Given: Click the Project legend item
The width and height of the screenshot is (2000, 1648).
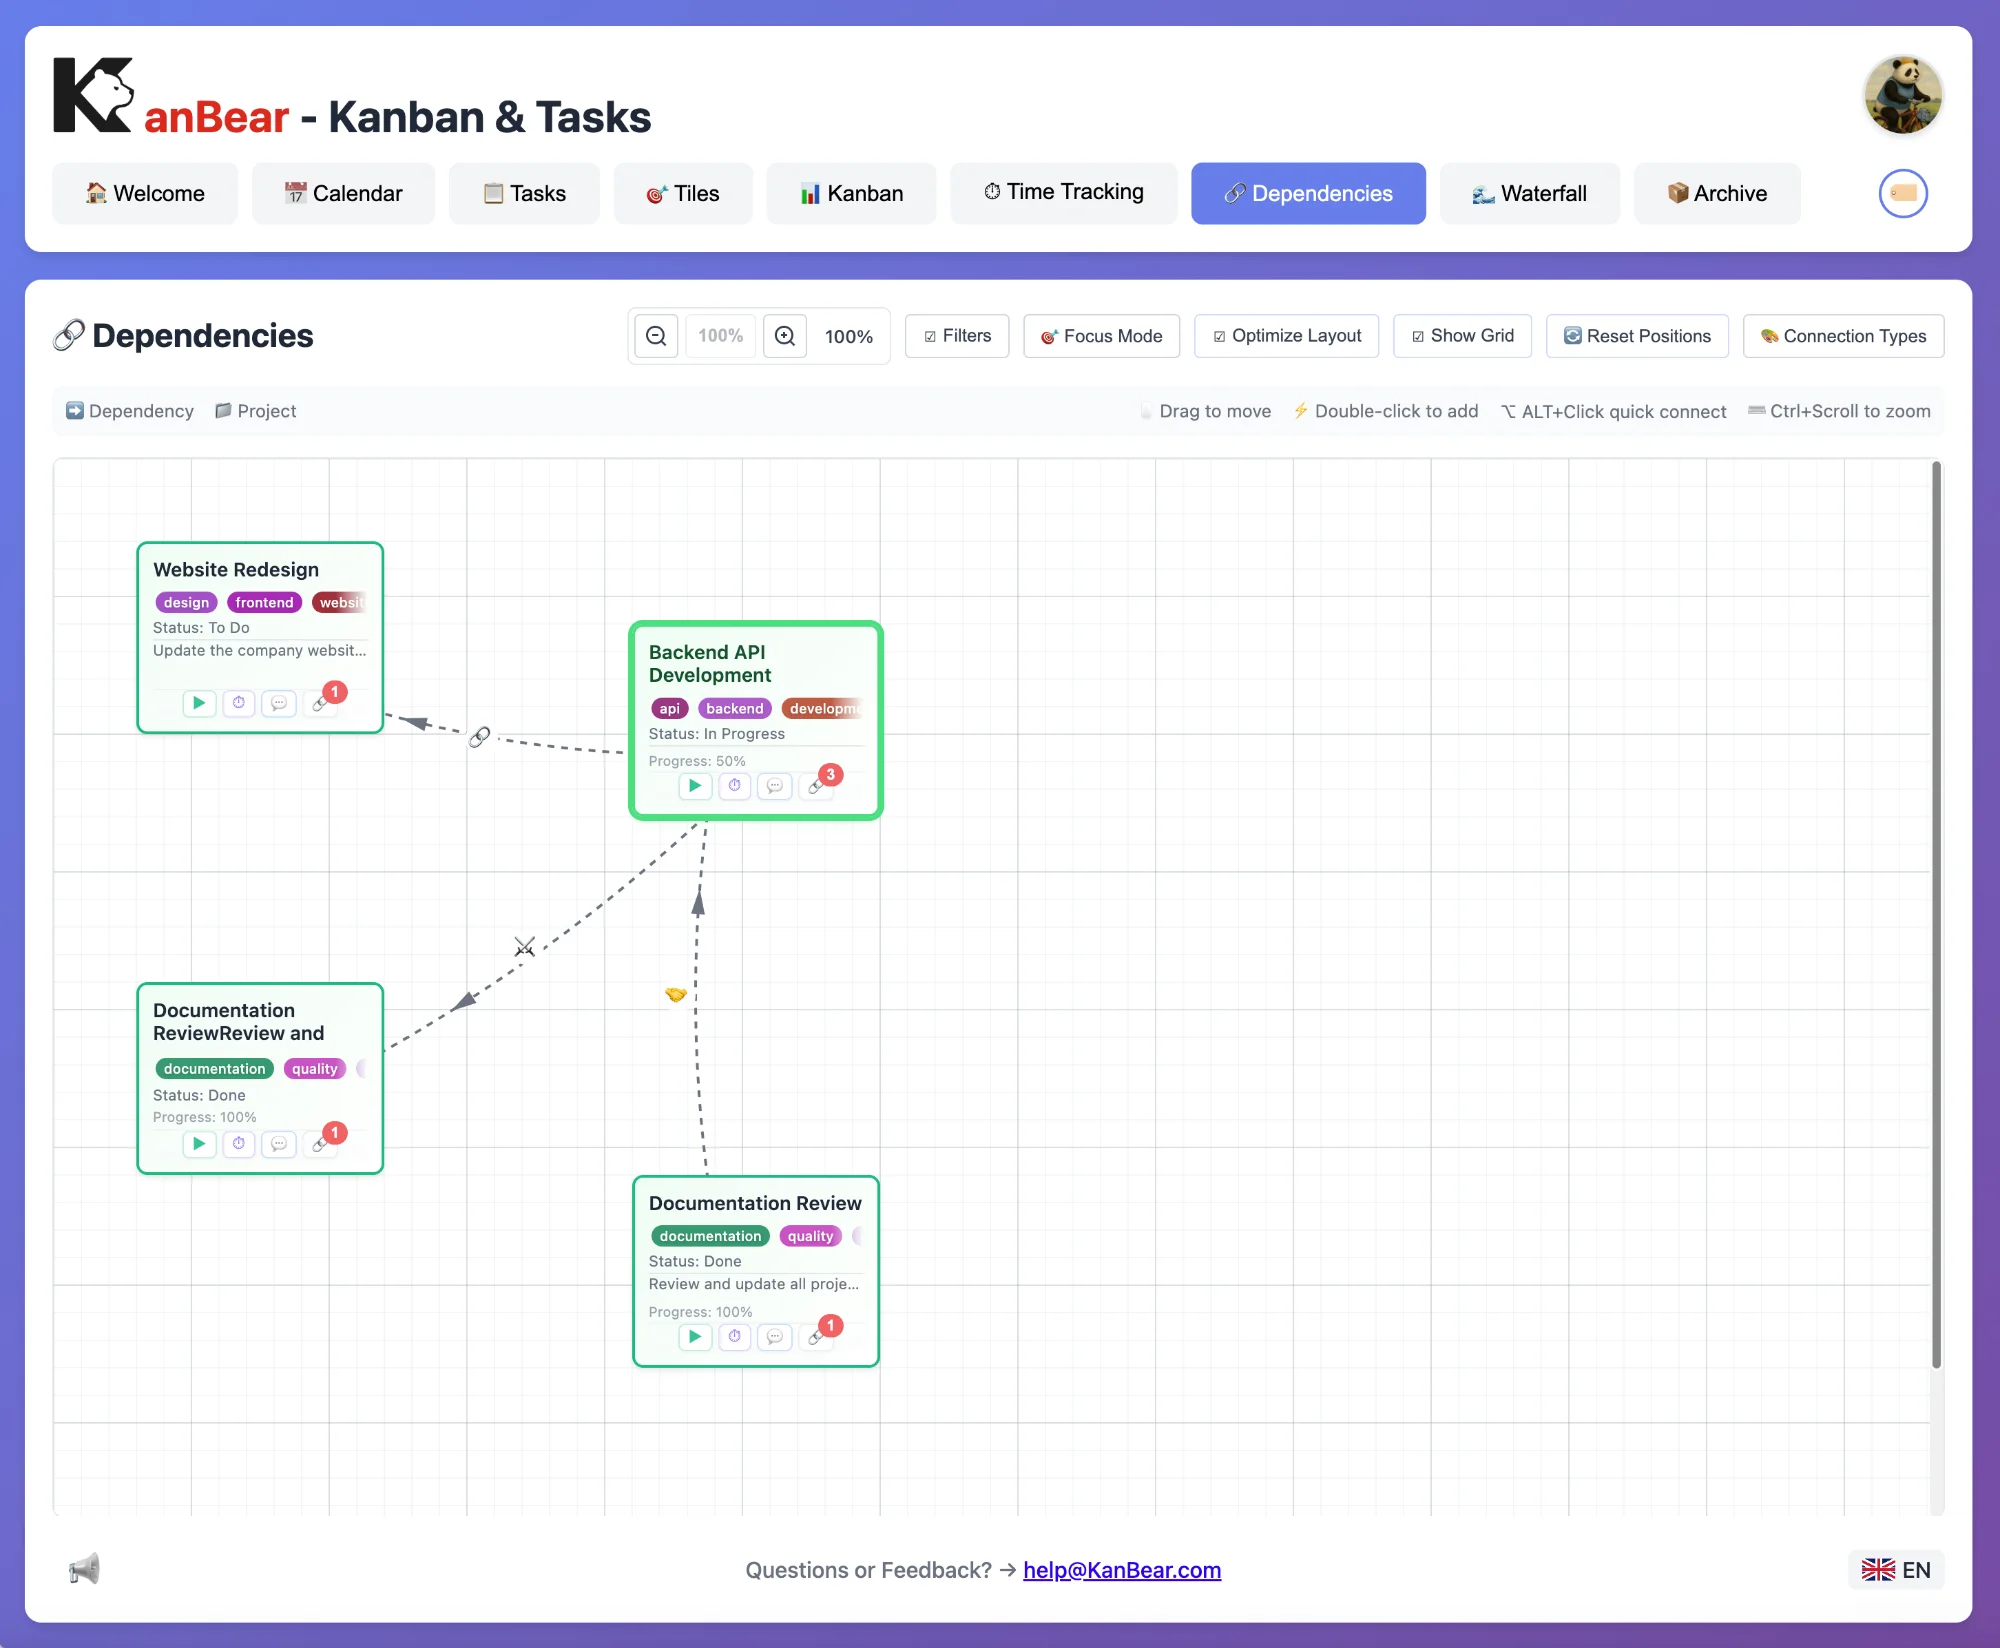Looking at the screenshot, I should tap(256, 411).
